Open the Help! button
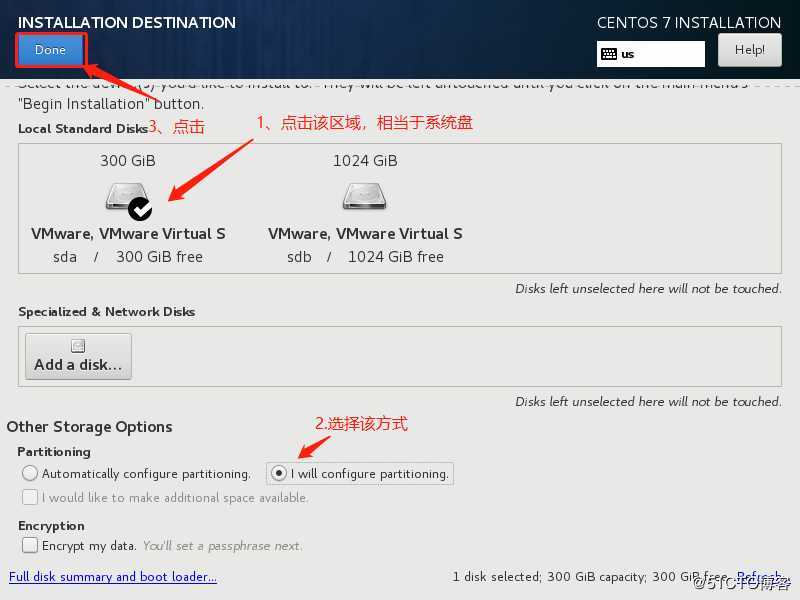800x600 pixels. coord(749,50)
